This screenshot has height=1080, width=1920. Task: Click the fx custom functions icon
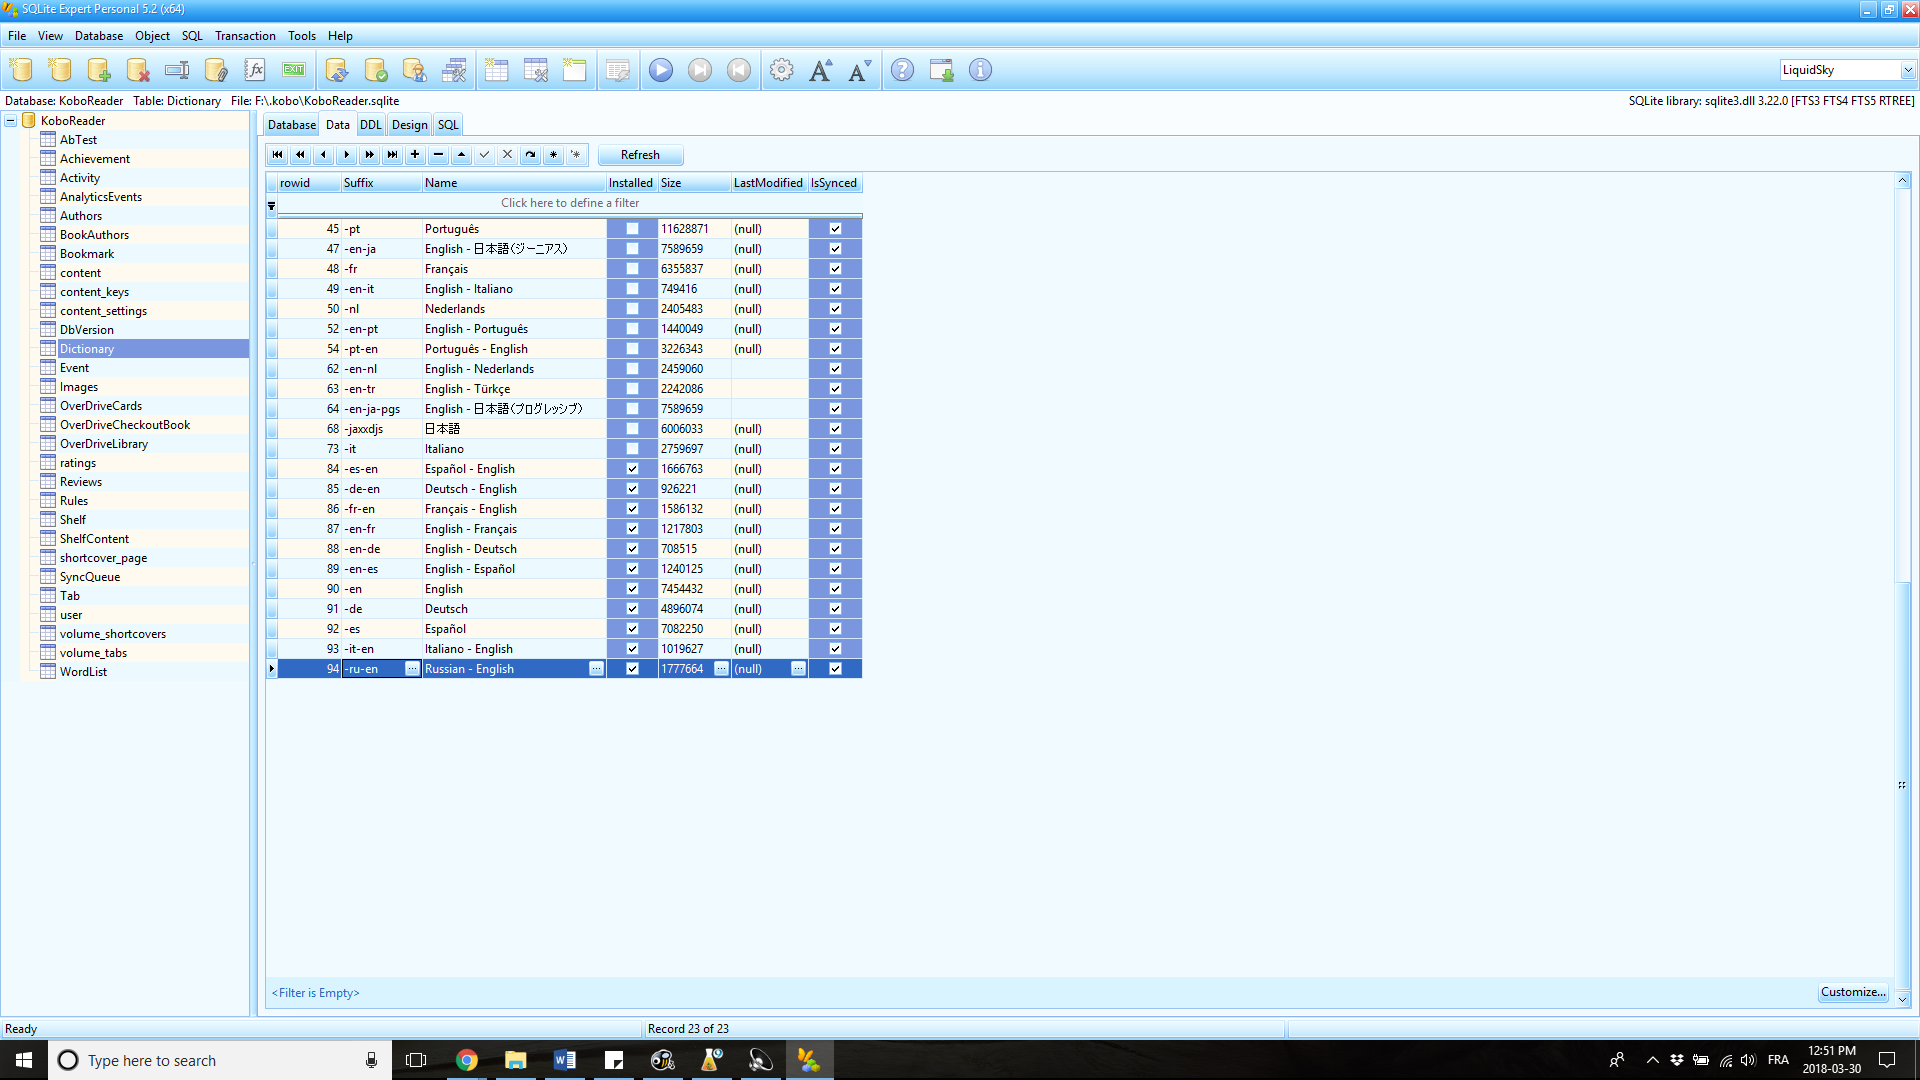click(255, 70)
